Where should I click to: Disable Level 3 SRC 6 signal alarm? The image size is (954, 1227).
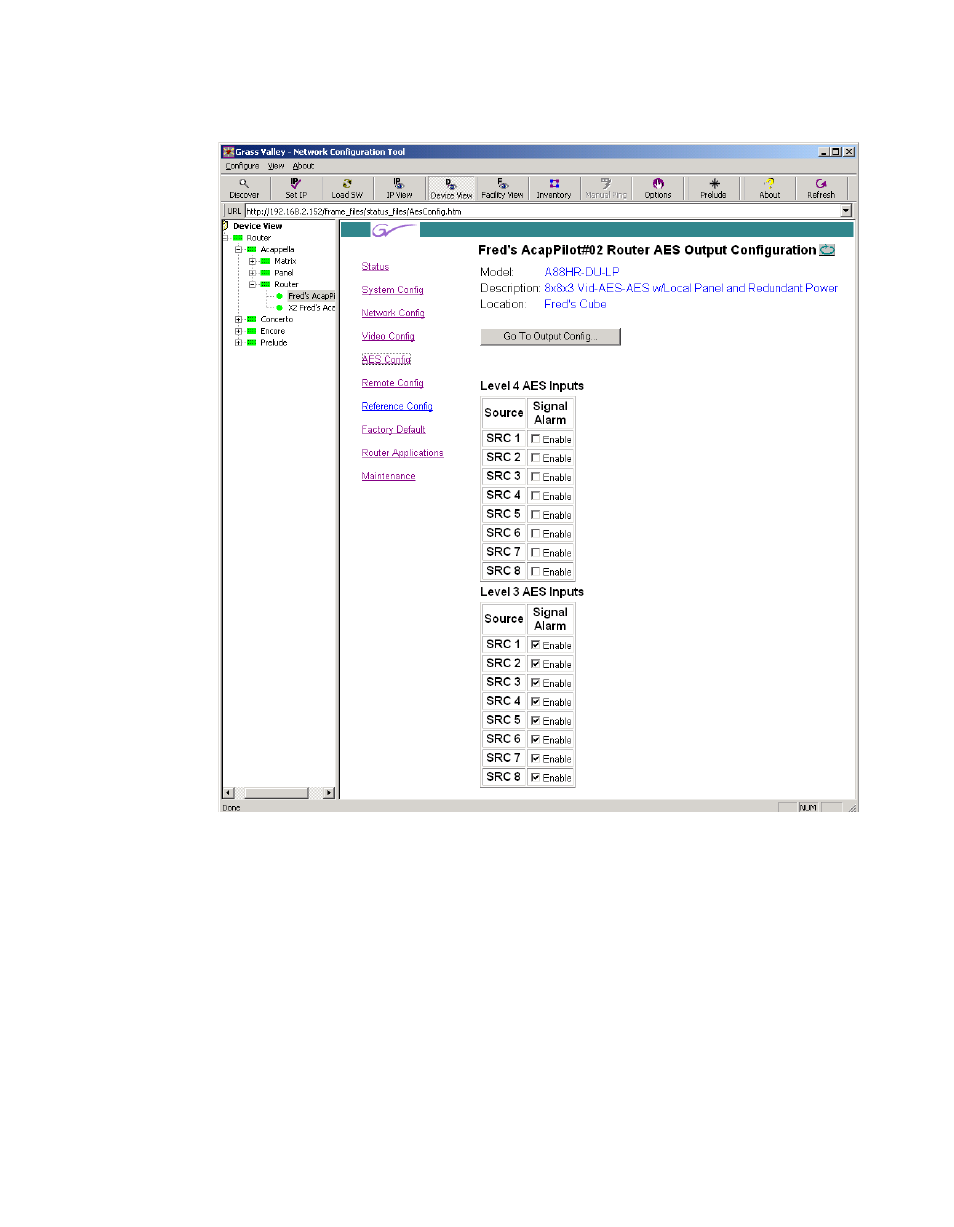click(536, 739)
